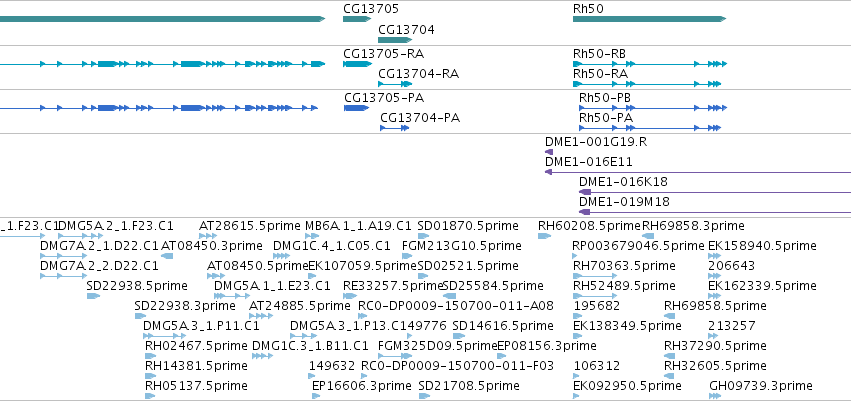Click the RC0-DP0009-150700-011-F03 label

[x=458, y=366]
